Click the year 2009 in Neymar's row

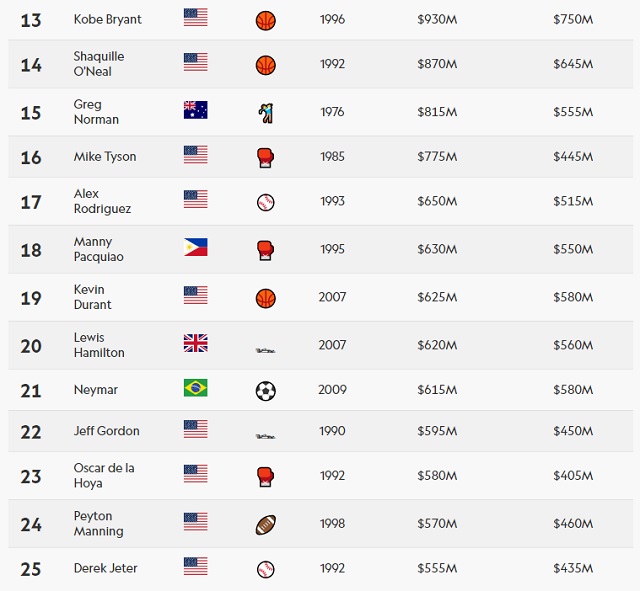click(332, 390)
